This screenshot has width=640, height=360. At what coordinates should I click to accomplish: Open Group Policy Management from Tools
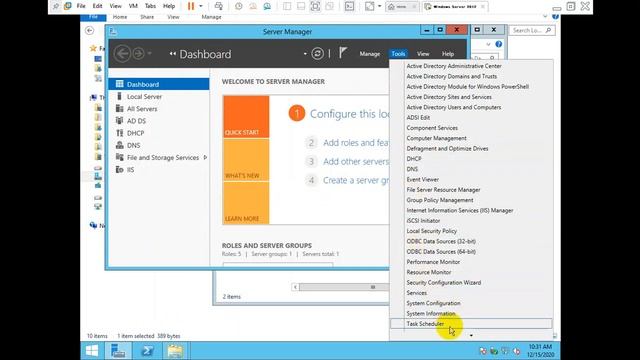coord(440,200)
